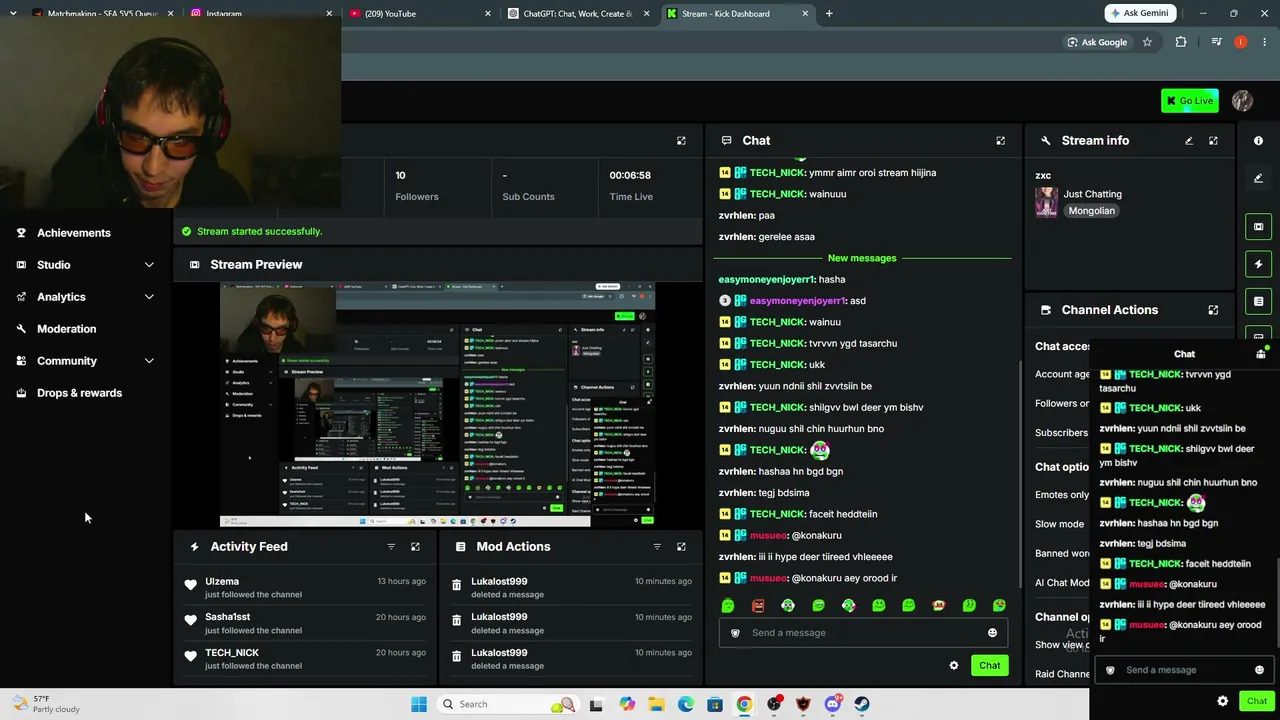Screen dimensions: 1280x720
Task: Open File Explorer from taskbar
Action: tap(656, 704)
